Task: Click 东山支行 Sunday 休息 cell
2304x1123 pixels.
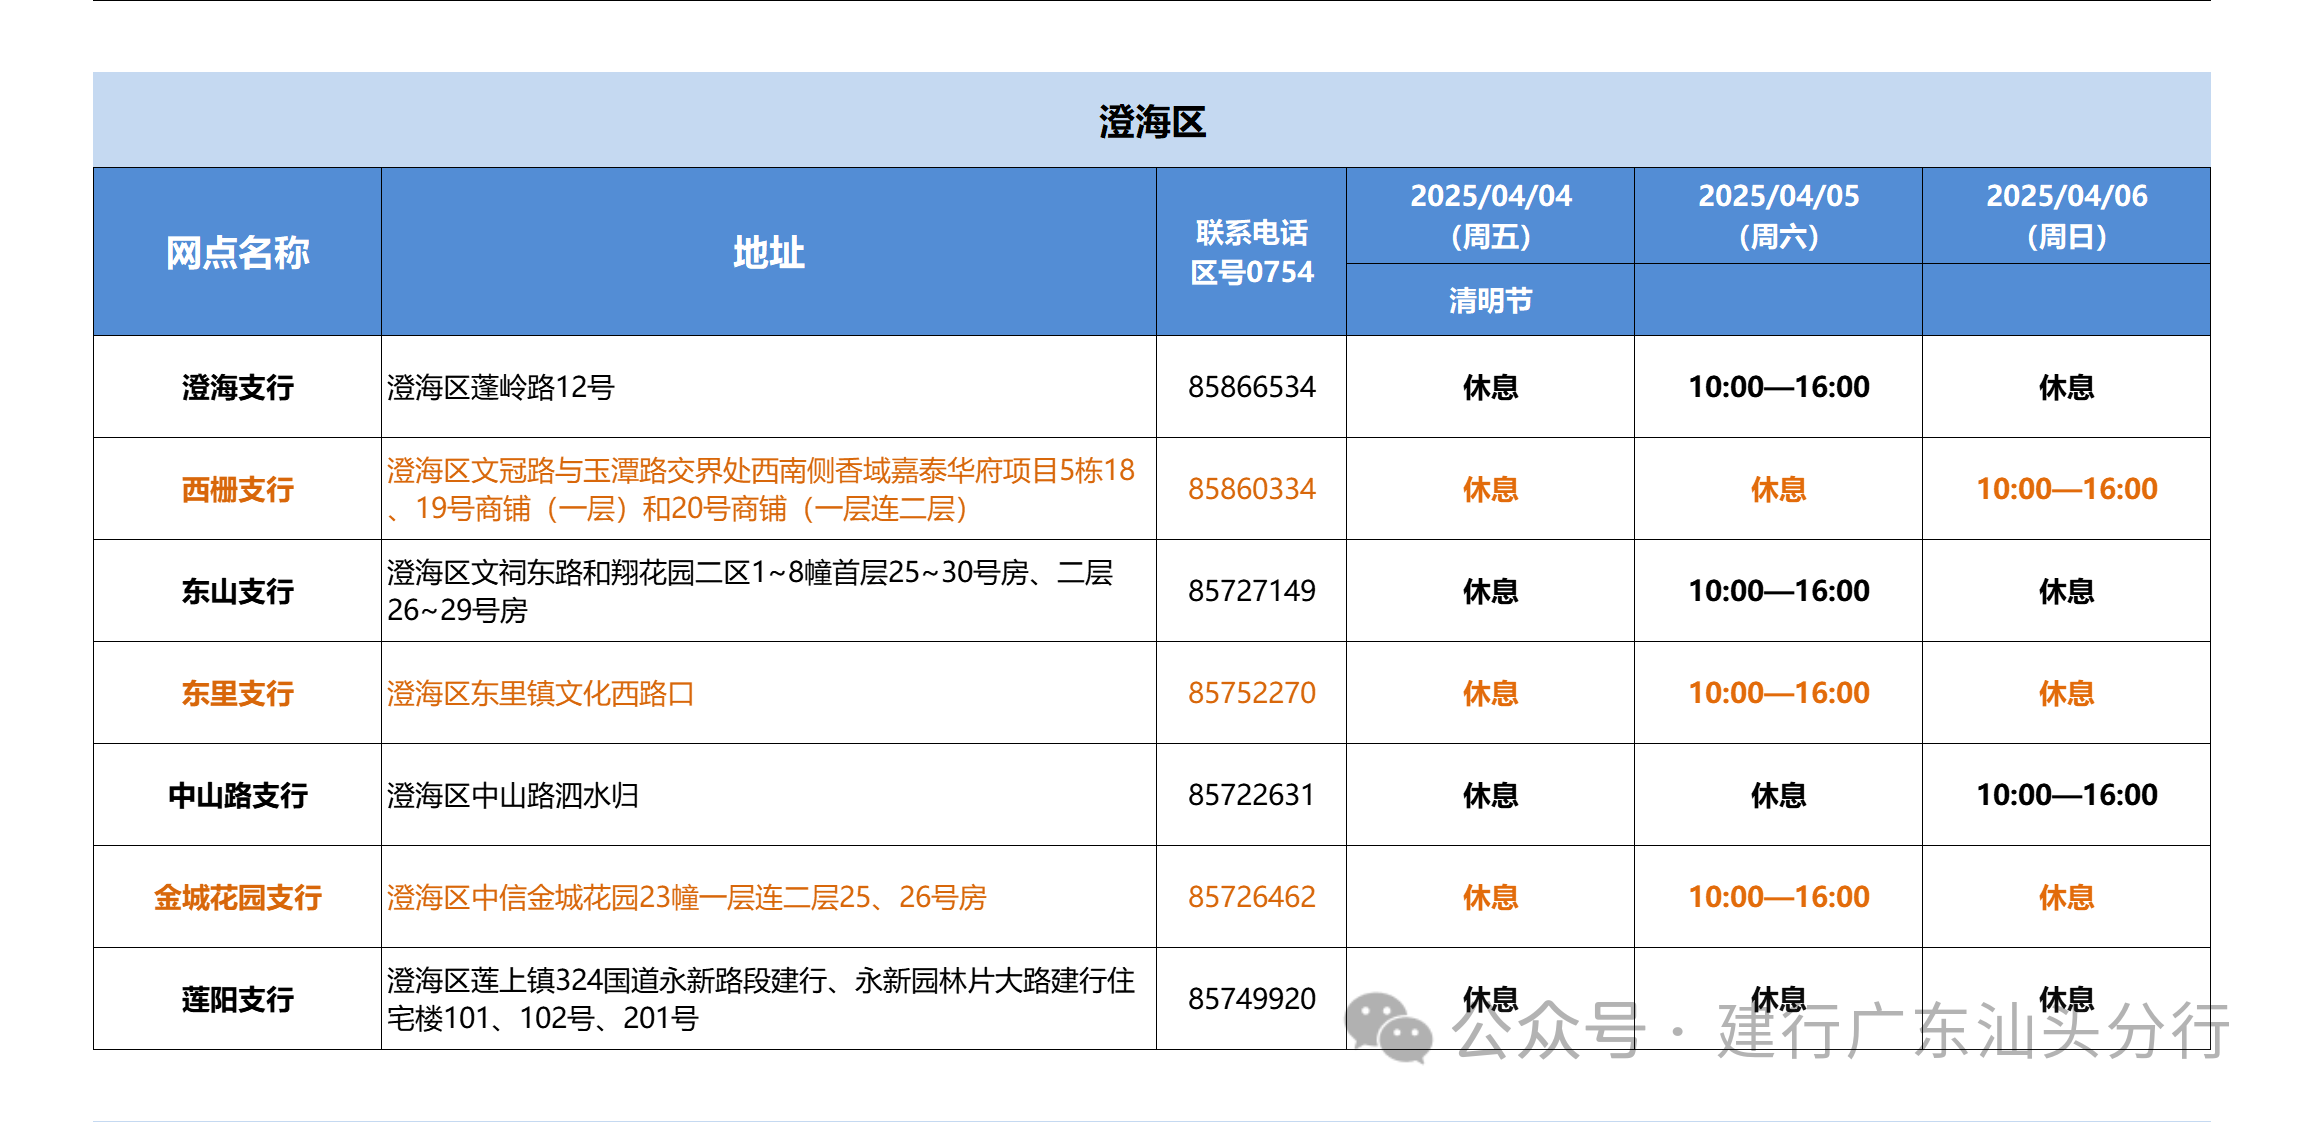Action: (x=2066, y=591)
